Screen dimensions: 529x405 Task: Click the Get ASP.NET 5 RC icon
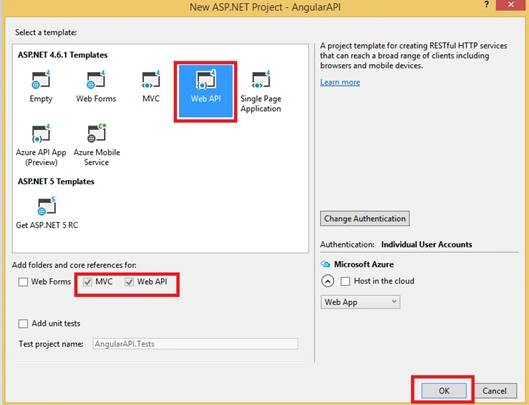pyautogui.click(x=47, y=206)
